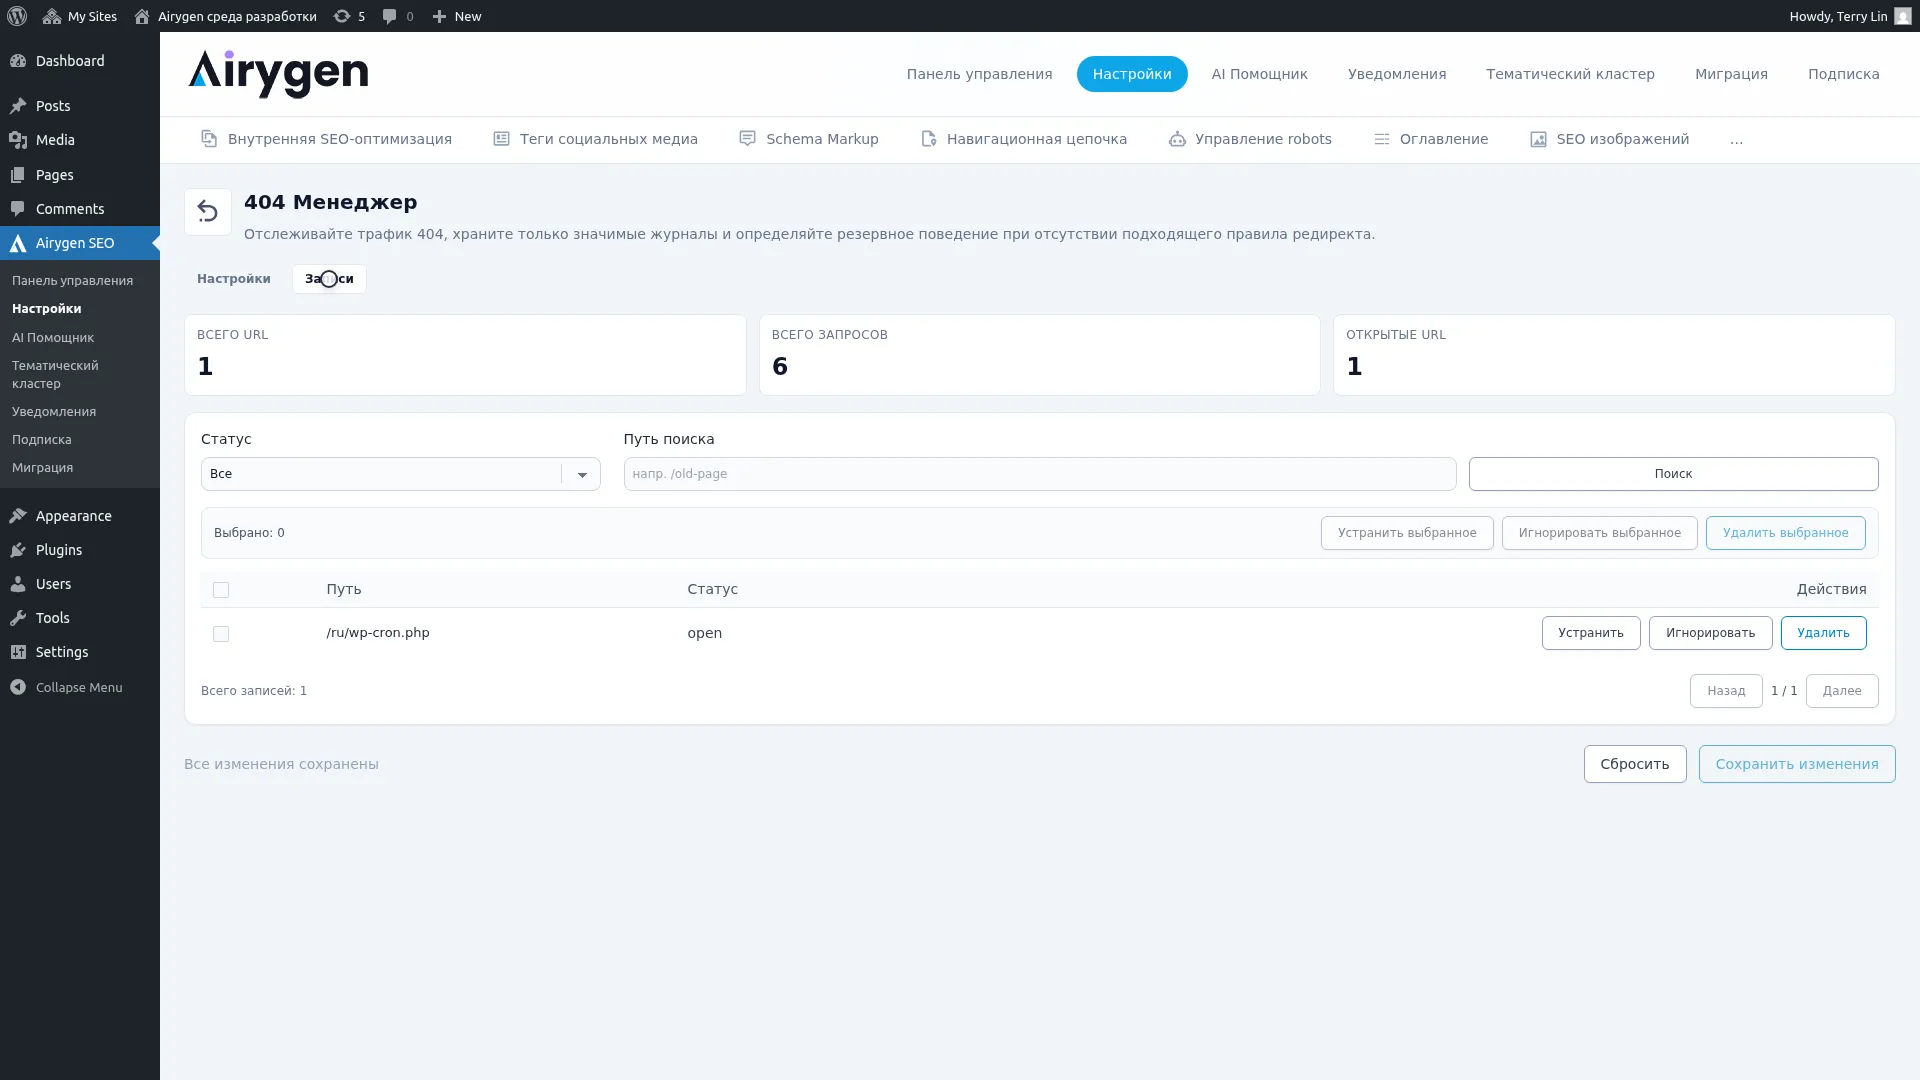Check the box for /ru/wp-cron.php row
This screenshot has height=1080, width=1920.
(x=221, y=634)
